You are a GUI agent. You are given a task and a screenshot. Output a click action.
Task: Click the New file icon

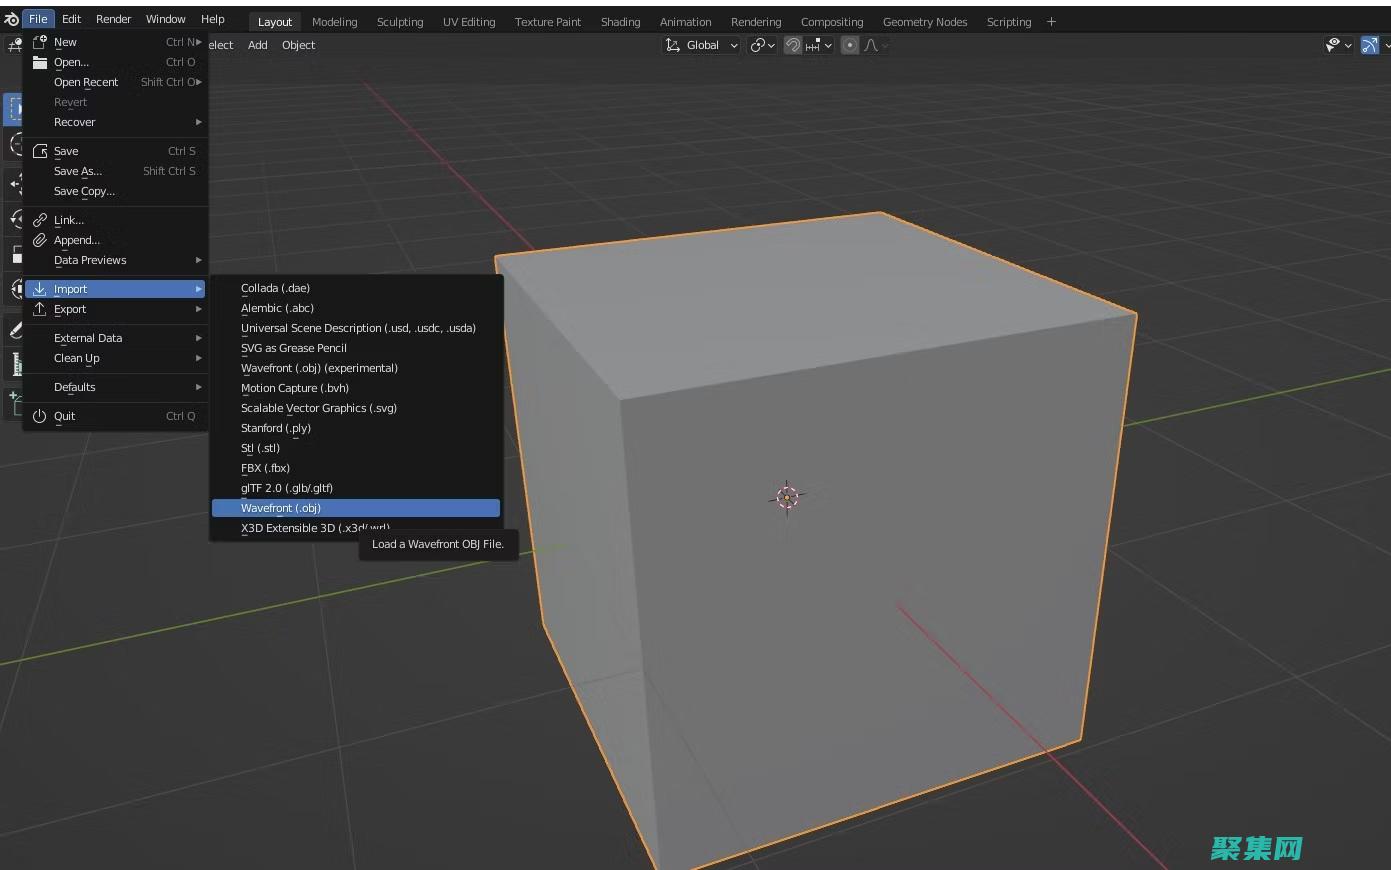(40, 42)
